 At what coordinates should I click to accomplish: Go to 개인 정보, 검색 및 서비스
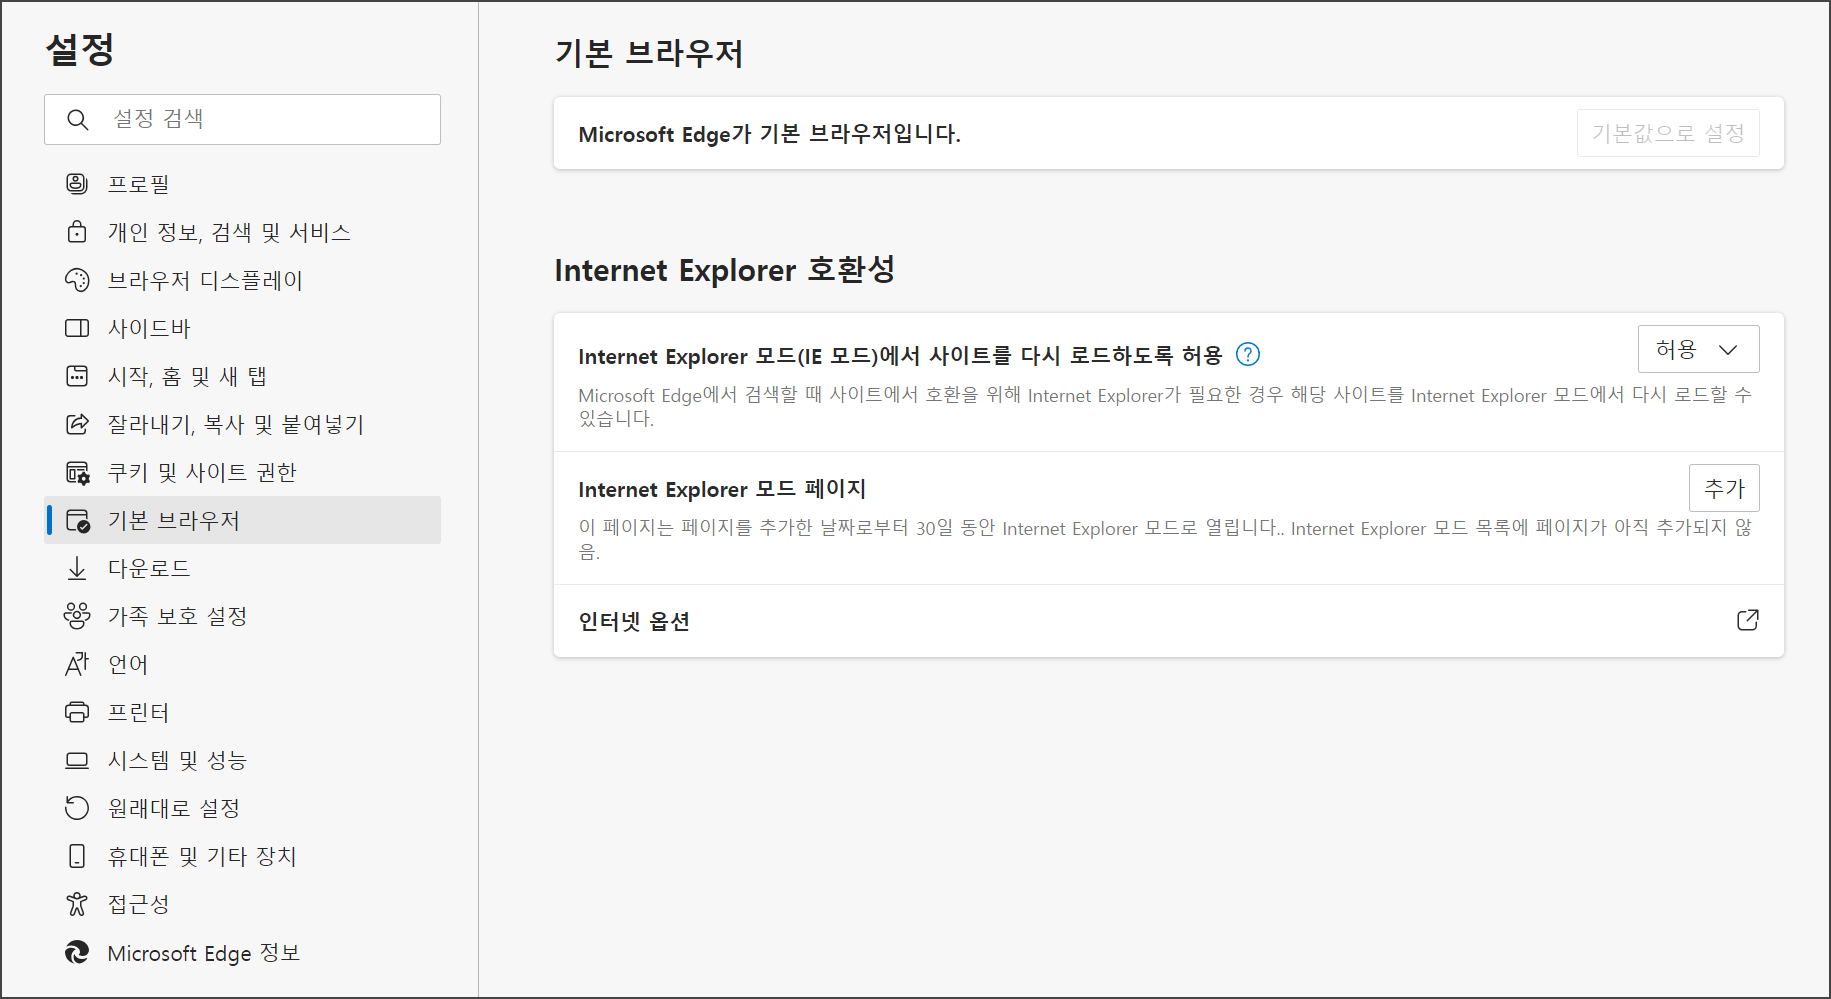click(242, 231)
